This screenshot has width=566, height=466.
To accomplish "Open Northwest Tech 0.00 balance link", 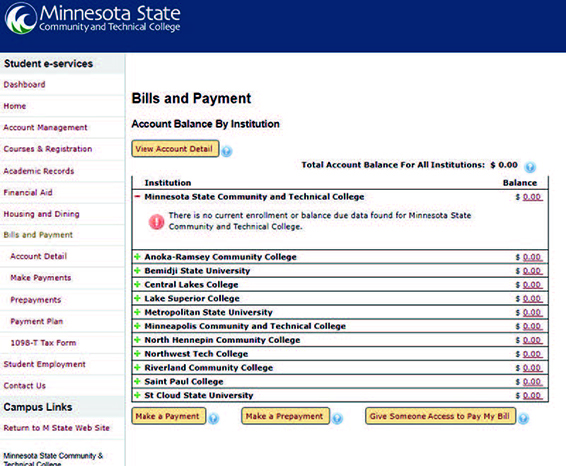I will pos(532,354).
